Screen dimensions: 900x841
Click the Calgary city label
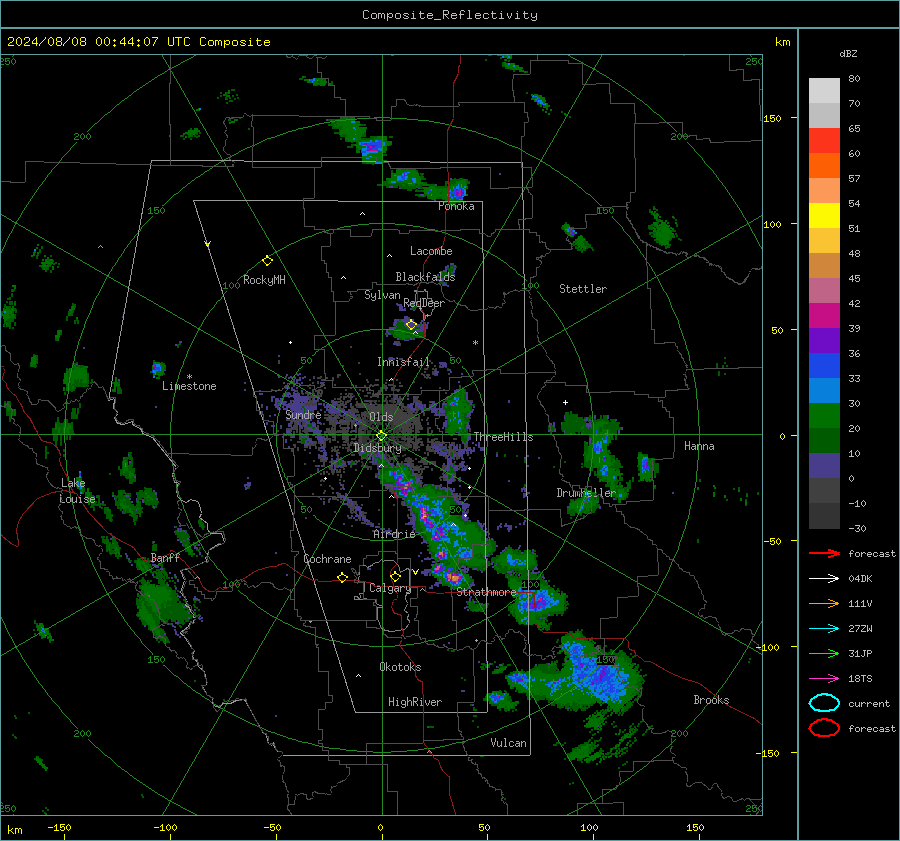[390, 588]
